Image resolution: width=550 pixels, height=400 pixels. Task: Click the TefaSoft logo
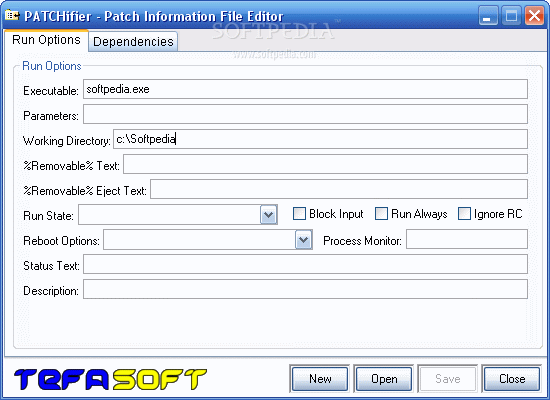click(x=110, y=379)
